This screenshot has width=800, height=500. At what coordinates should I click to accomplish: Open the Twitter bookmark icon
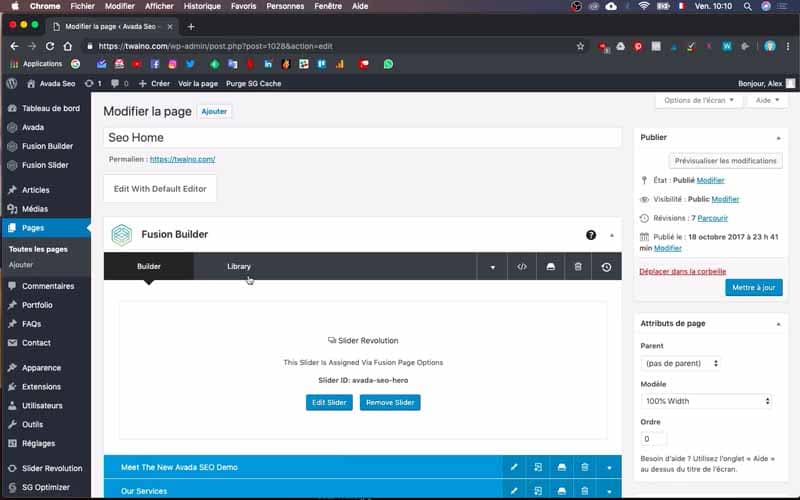pos(190,64)
